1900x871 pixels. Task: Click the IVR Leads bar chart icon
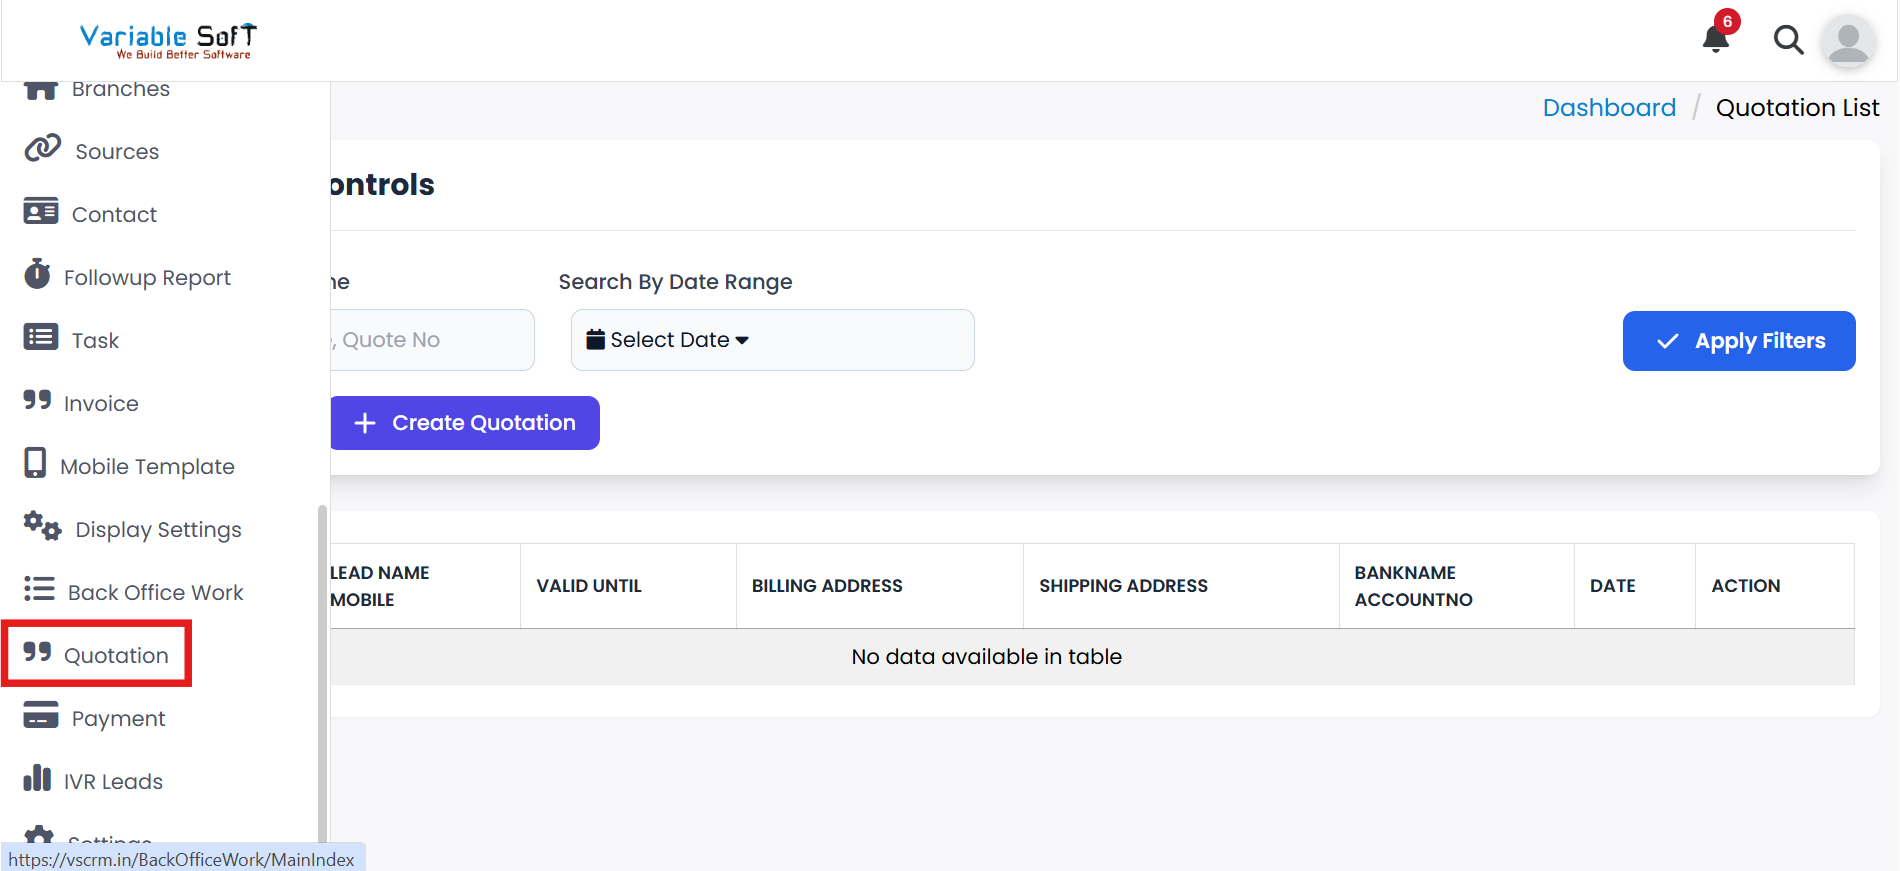pyautogui.click(x=38, y=779)
